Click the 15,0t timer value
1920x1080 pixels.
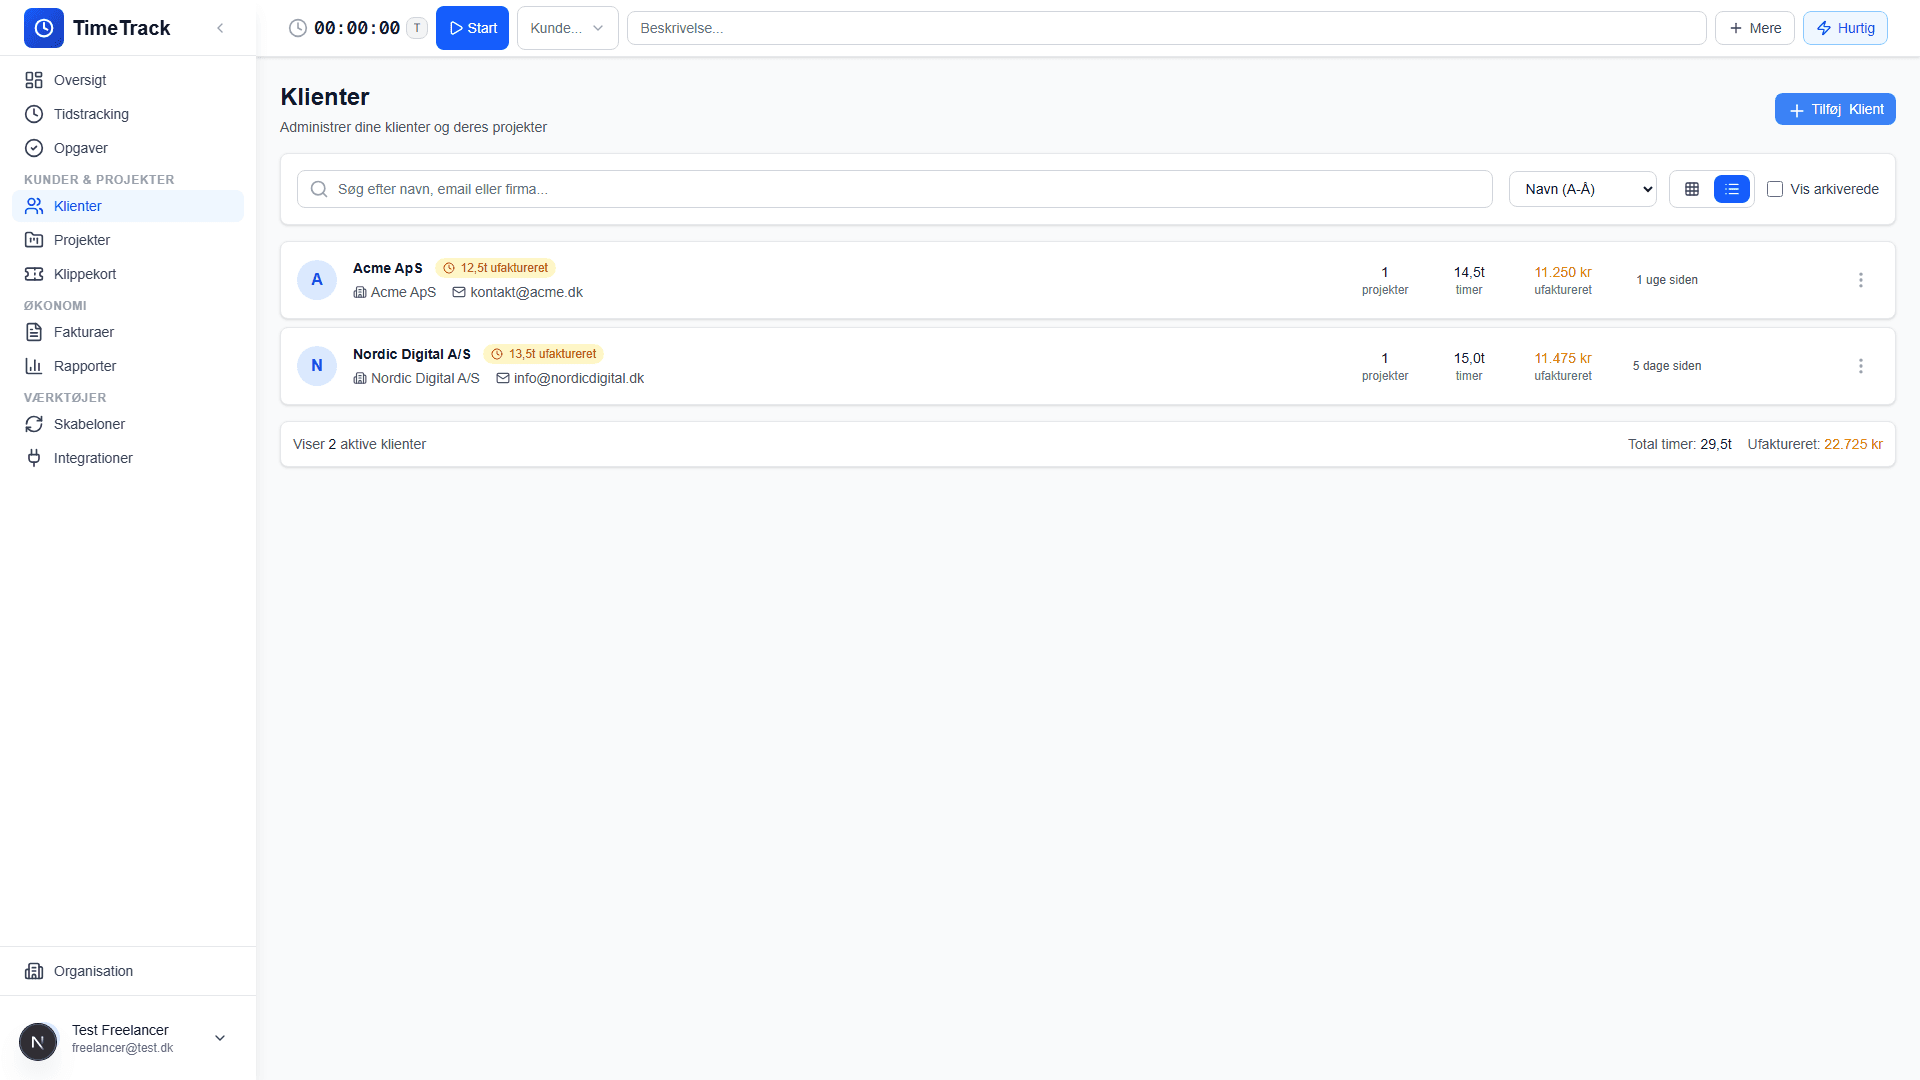point(1469,358)
